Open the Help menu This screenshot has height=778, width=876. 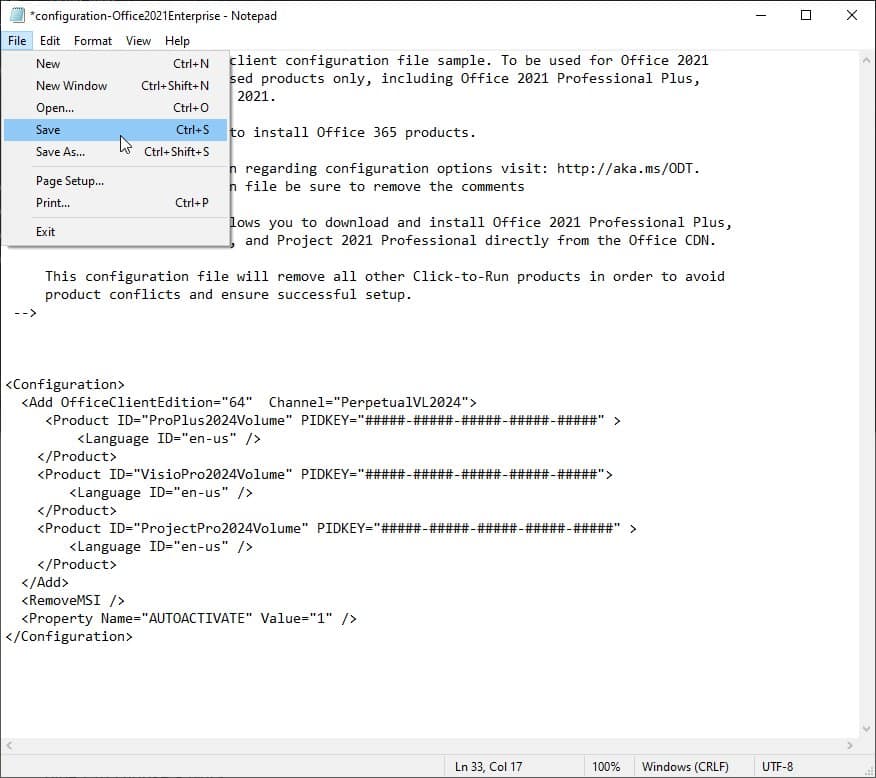tap(177, 41)
